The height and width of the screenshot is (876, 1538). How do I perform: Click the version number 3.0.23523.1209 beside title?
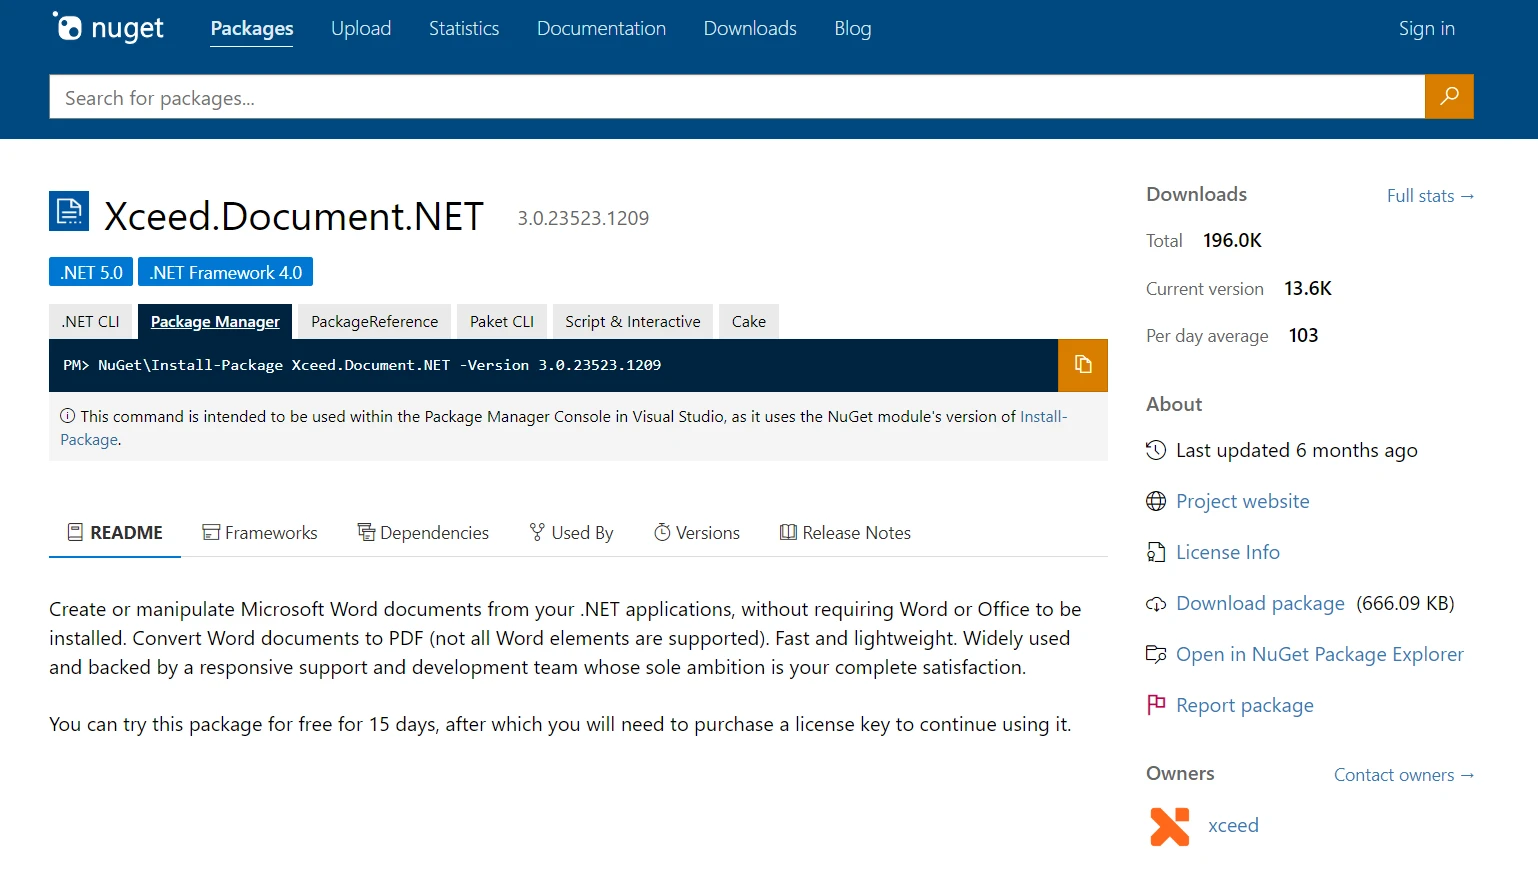tap(583, 218)
